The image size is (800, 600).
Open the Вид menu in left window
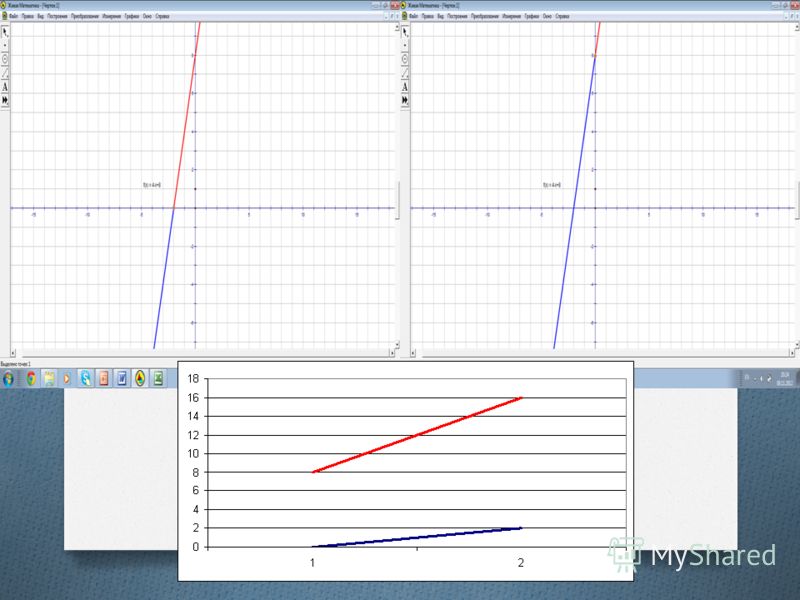point(41,16)
